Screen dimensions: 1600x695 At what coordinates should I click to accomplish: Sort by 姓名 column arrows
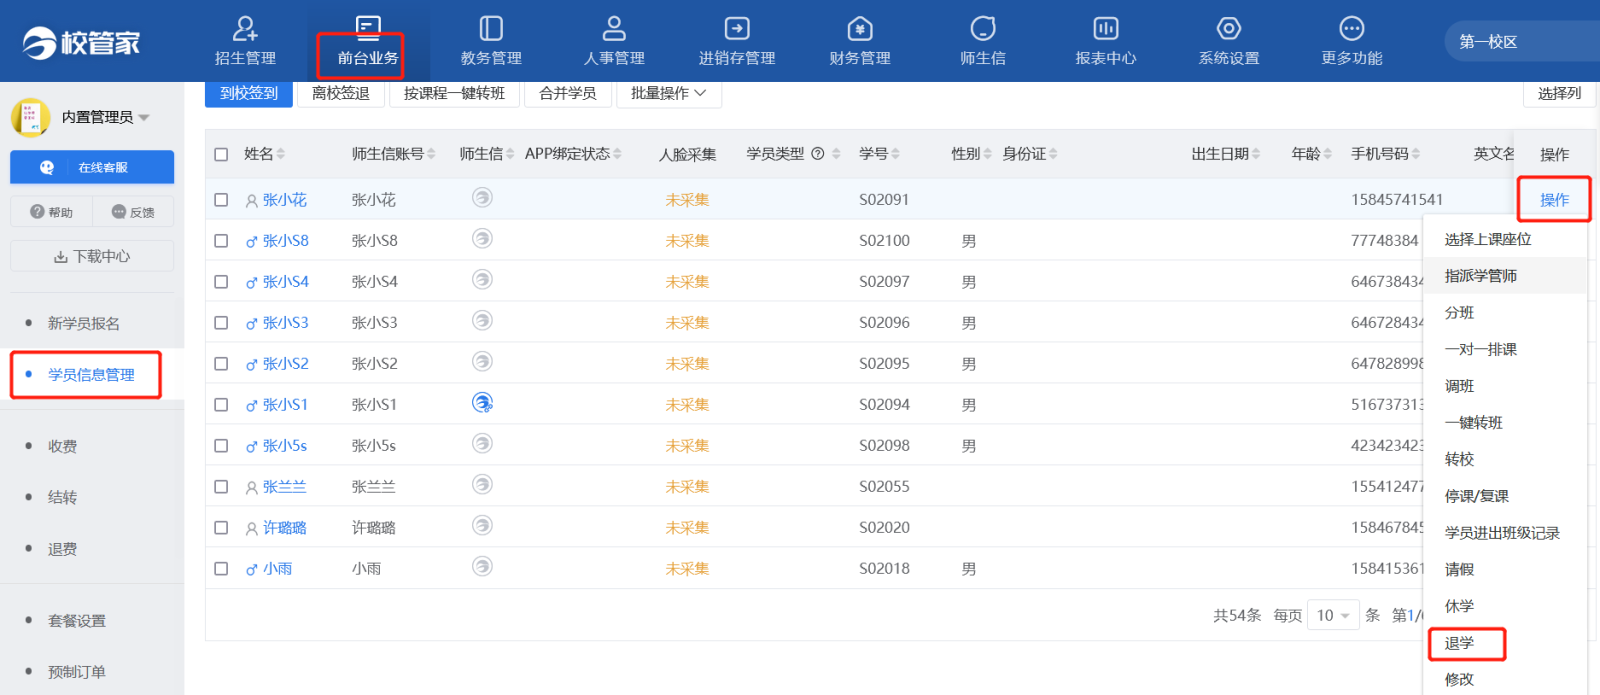[x=281, y=154]
